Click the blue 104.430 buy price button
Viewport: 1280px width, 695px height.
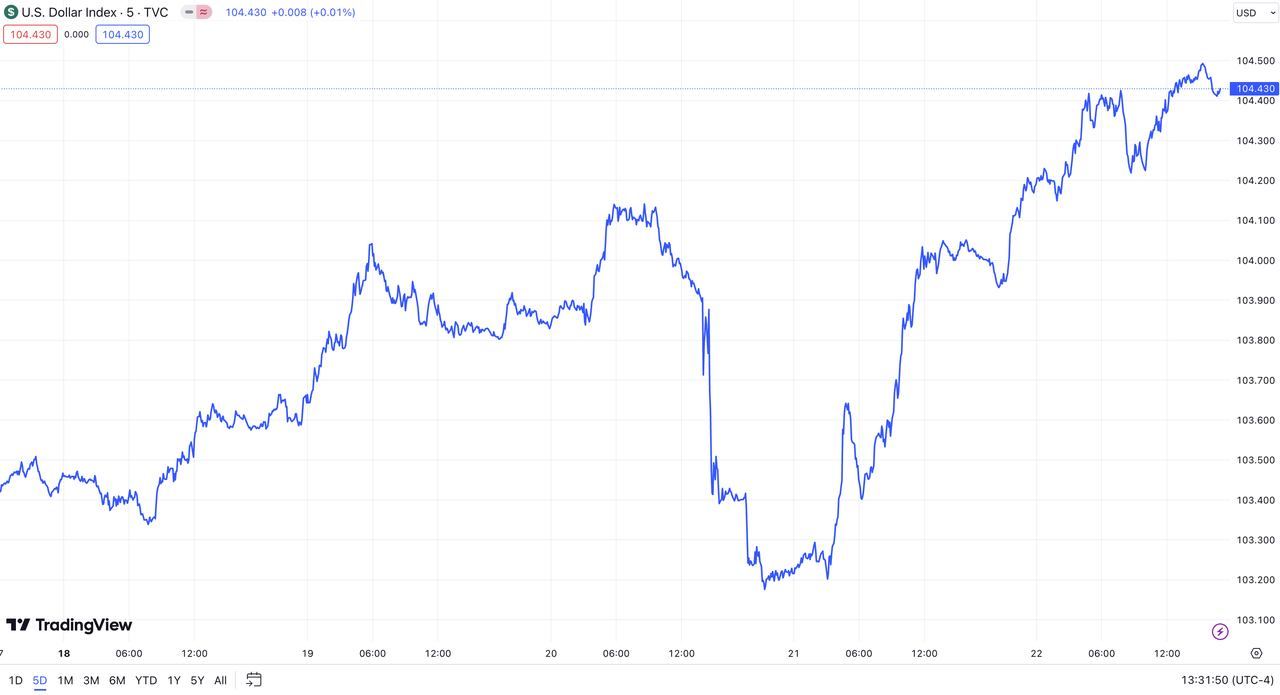click(x=123, y=34)
